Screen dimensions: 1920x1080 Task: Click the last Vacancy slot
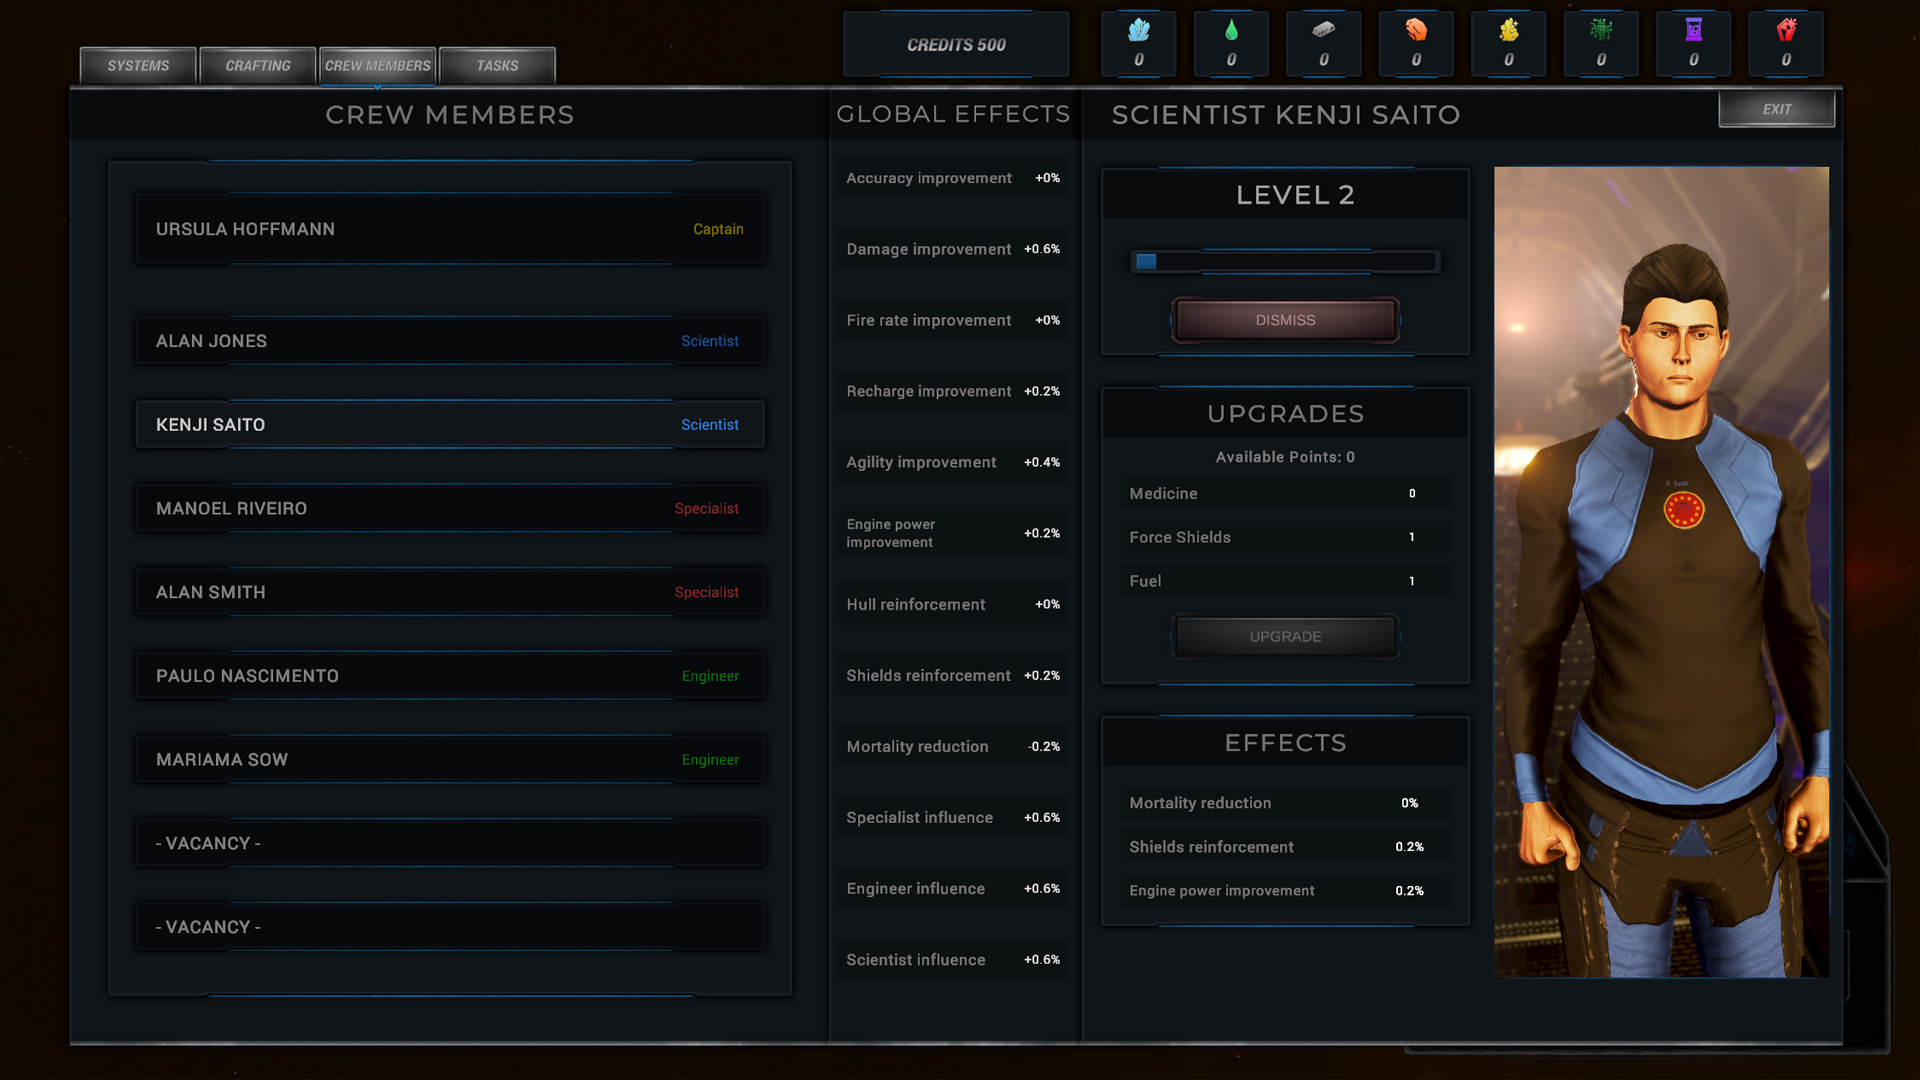(x=450, y=927)
